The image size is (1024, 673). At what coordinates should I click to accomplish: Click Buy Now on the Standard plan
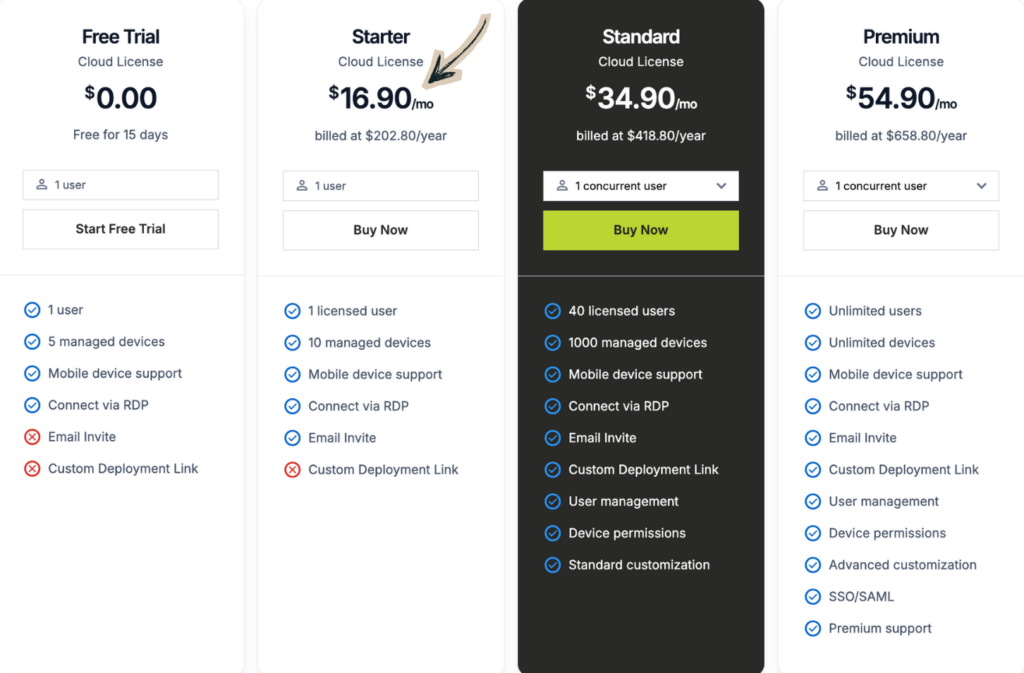click(x=640, y=229)
